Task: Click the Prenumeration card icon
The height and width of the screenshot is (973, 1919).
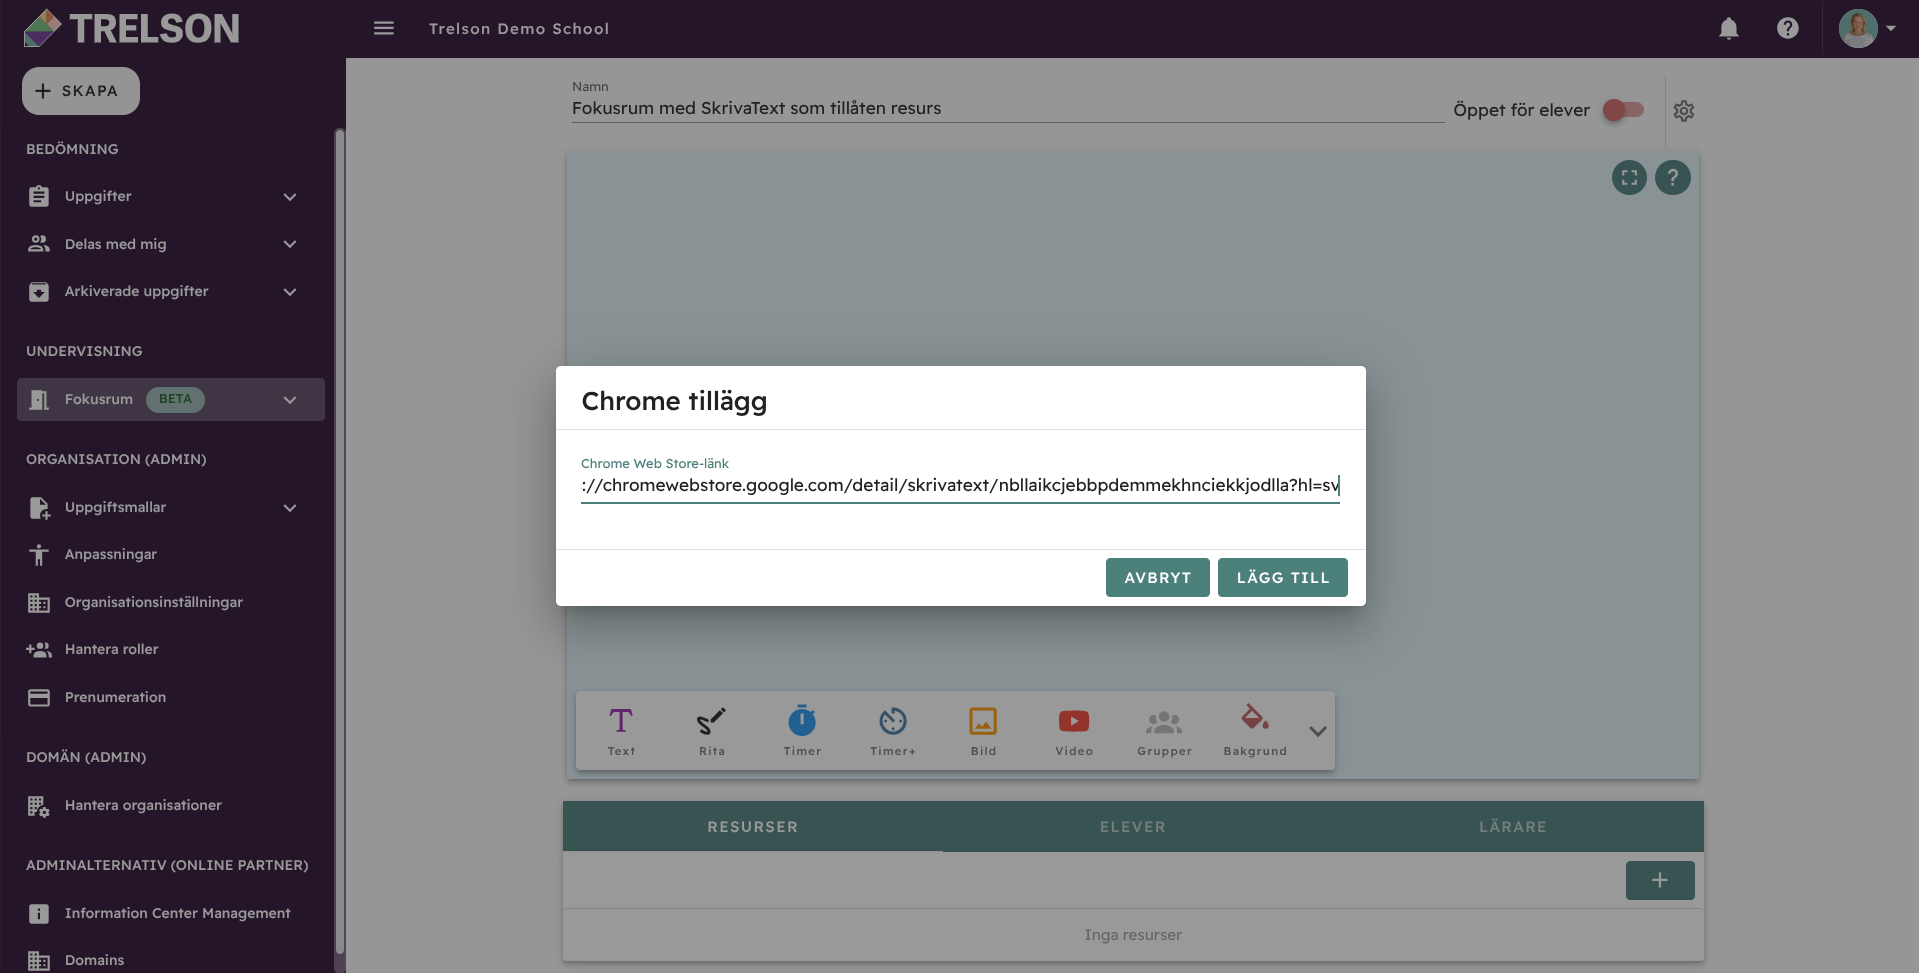Action: (x=39, y=698)
